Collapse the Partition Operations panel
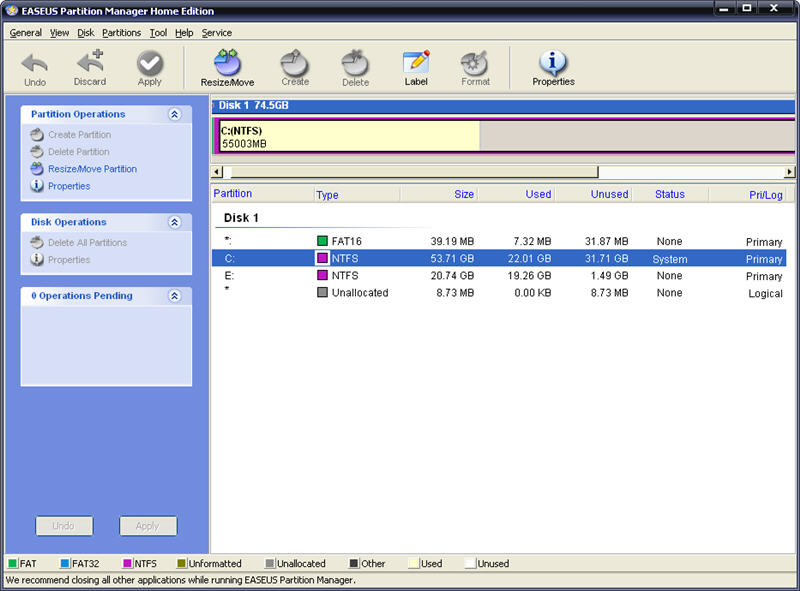 pyautogui.click(x=174, y=114)
